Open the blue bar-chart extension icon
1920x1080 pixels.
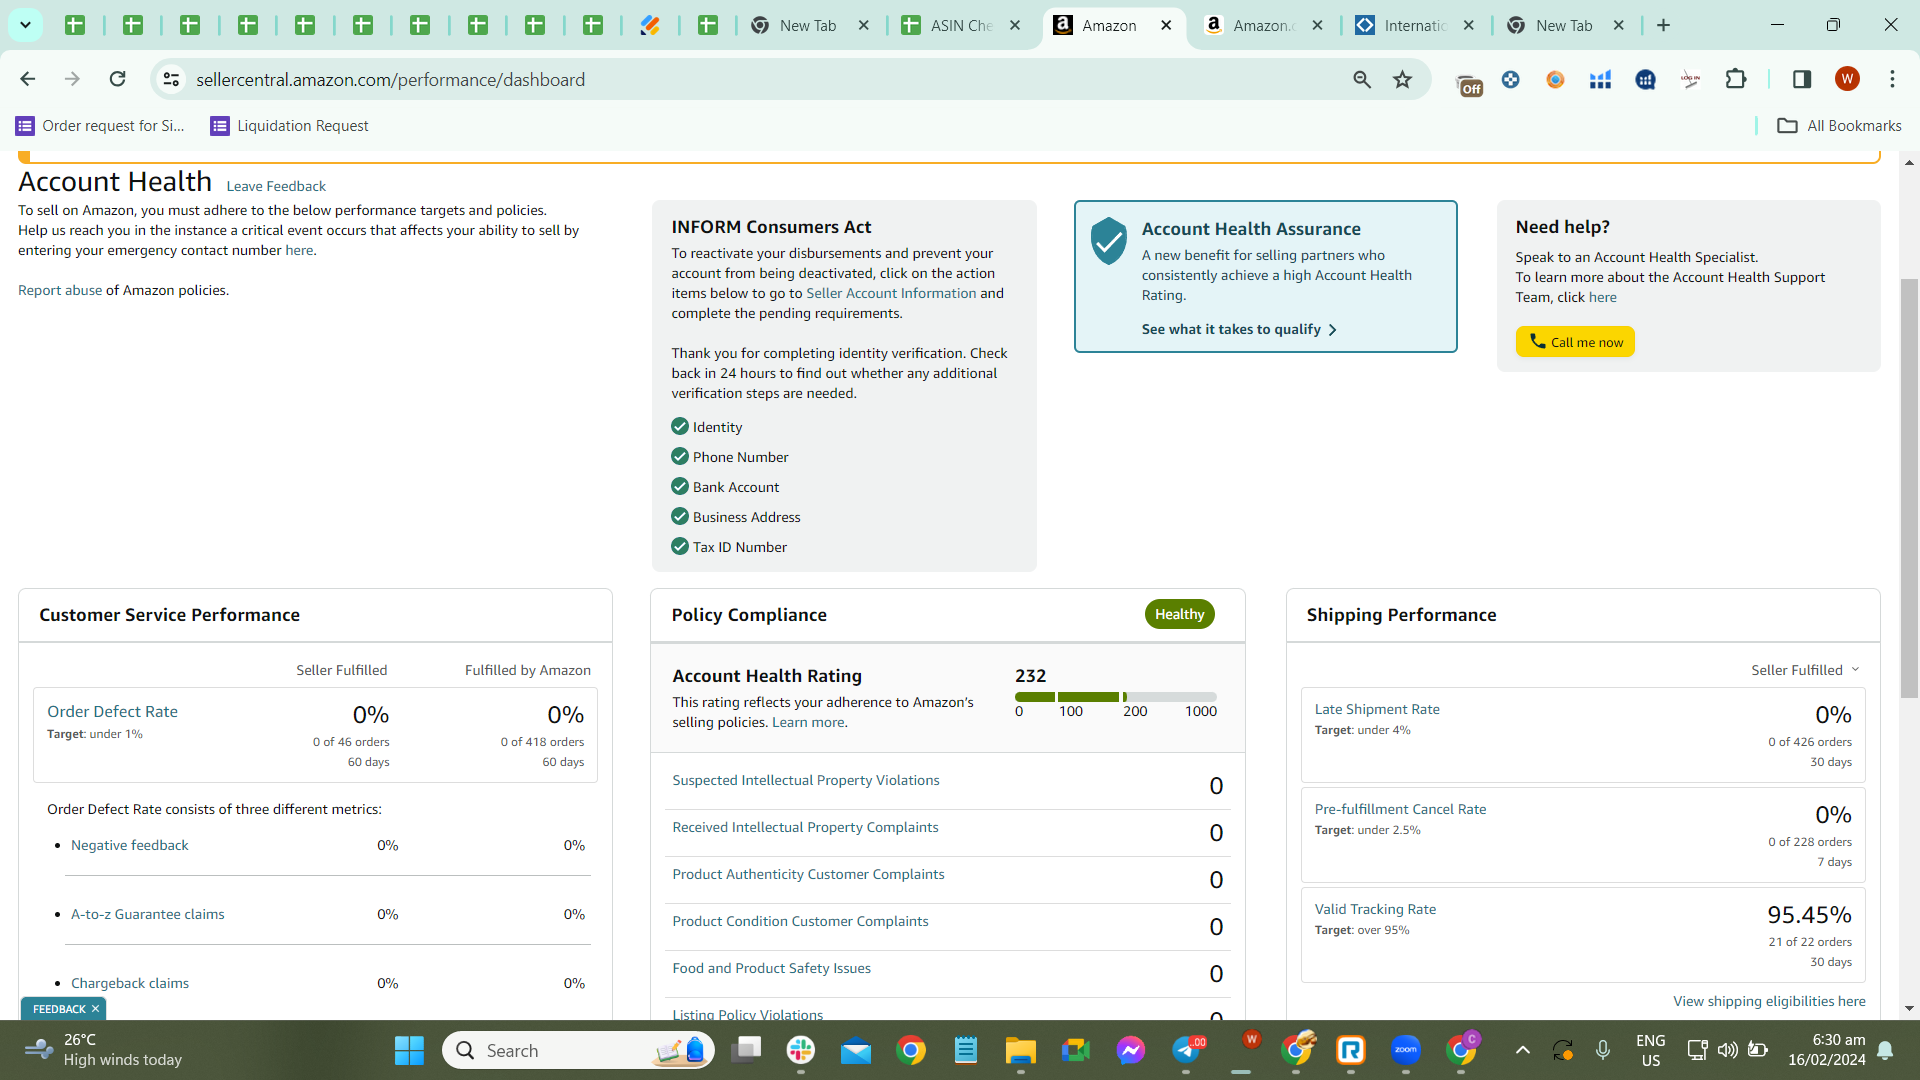click(x=1600, y=79)
